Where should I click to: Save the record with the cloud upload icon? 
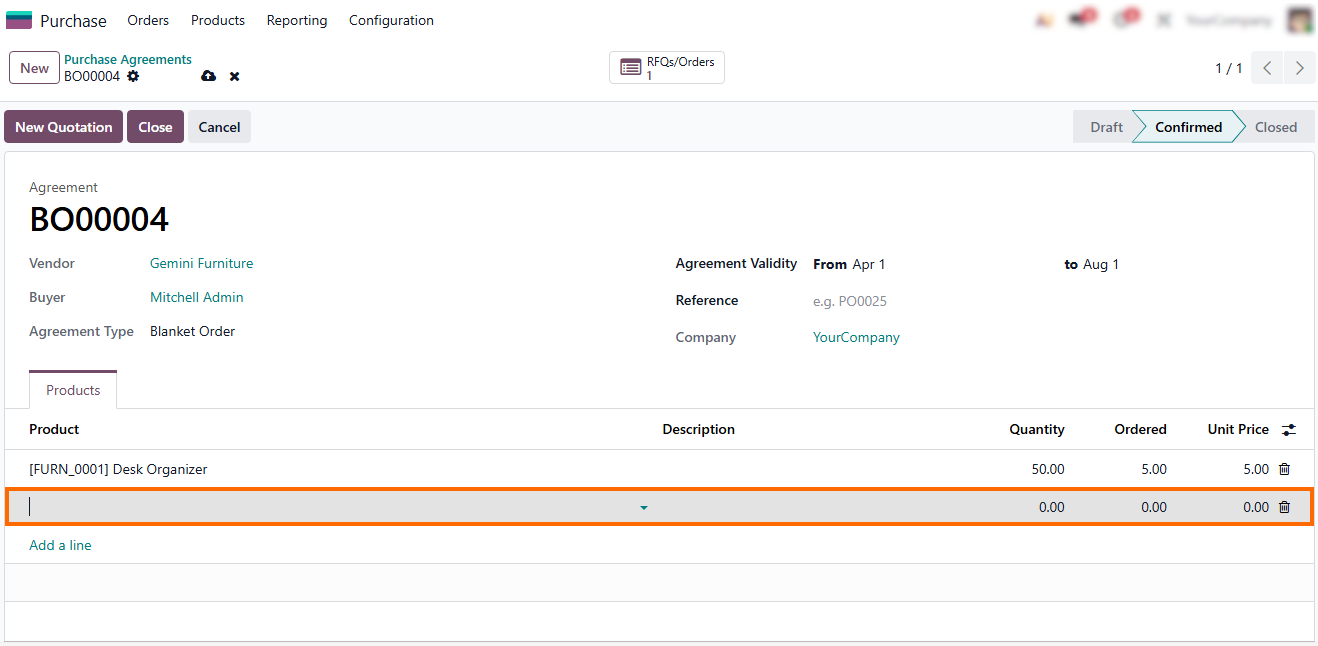(208, 77)
